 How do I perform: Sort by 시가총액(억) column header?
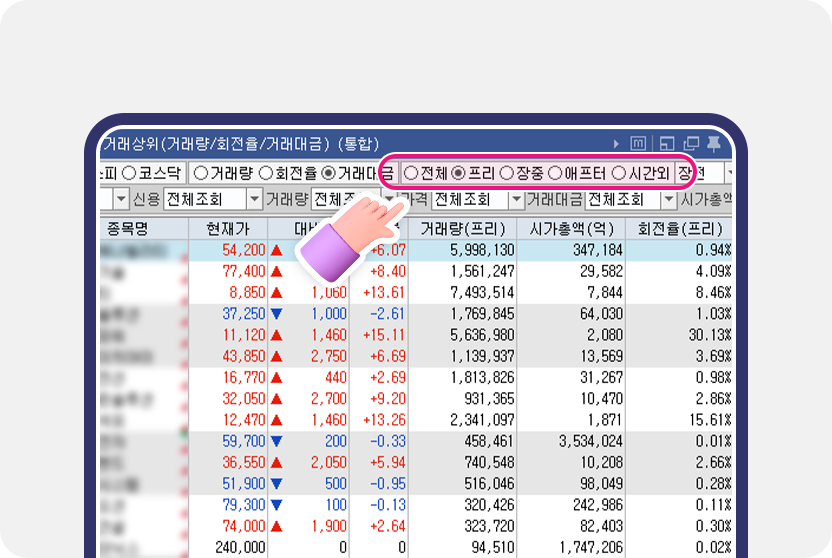pos(571,227)
